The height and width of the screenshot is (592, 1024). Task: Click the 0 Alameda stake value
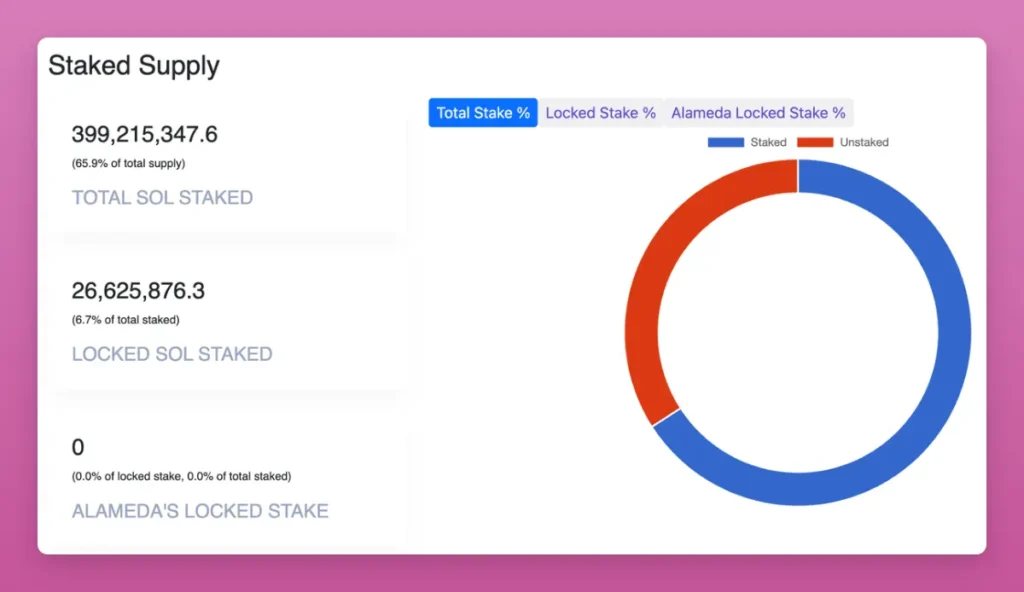(78, 447)
